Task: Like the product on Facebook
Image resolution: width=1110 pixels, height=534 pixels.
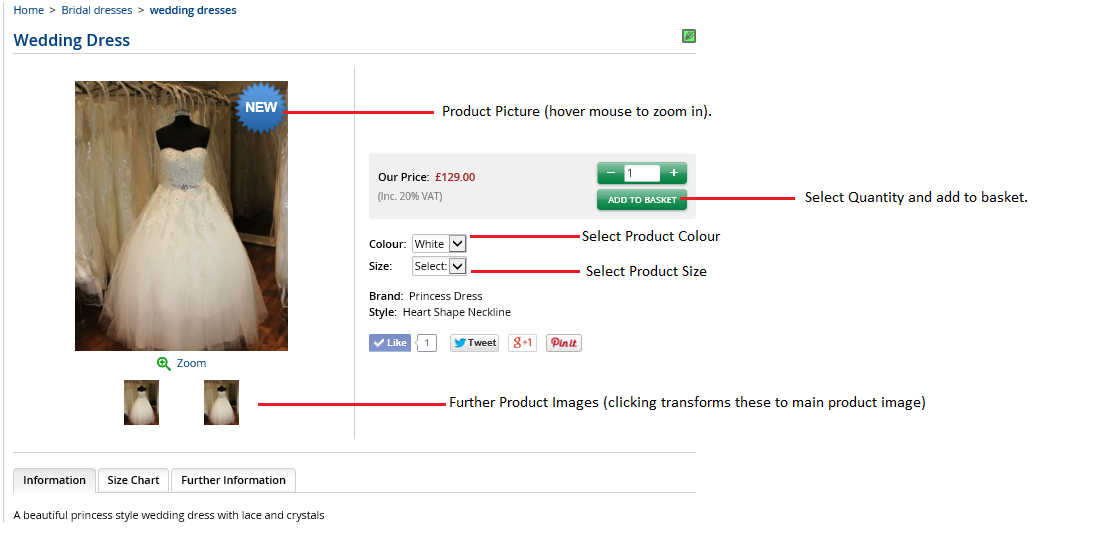Action: point(389,343)
